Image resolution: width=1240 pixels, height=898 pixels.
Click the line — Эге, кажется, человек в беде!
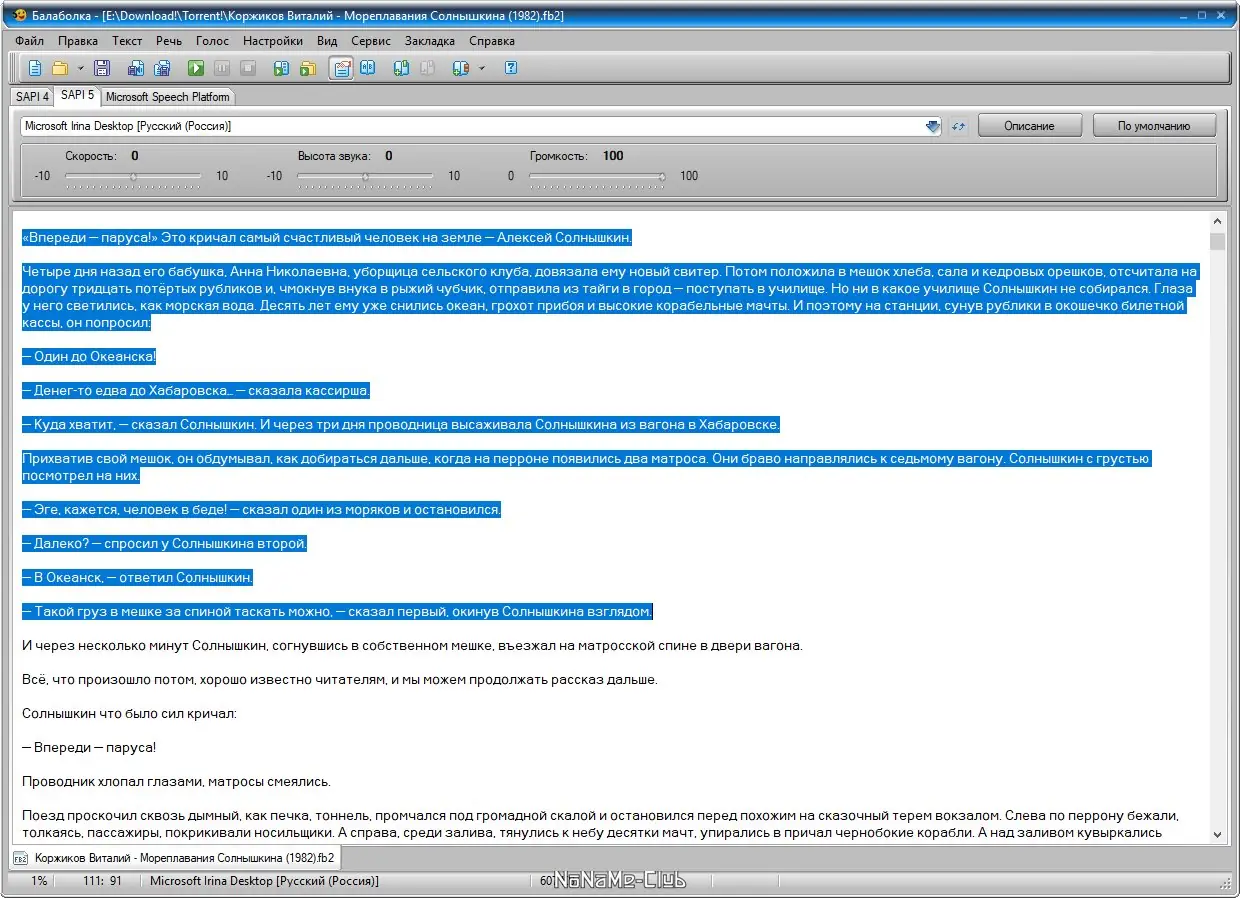[x=261, y=509]
